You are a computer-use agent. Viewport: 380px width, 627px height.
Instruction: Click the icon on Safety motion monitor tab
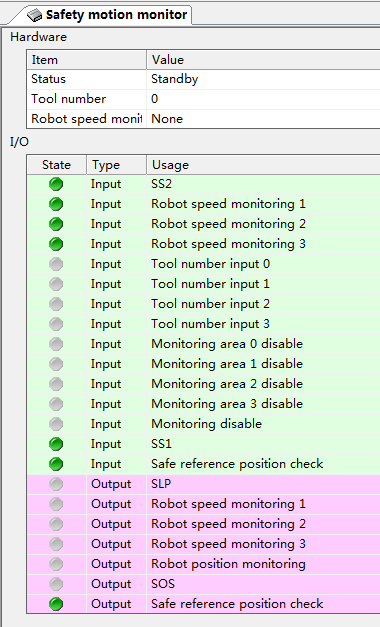point(34,15)
